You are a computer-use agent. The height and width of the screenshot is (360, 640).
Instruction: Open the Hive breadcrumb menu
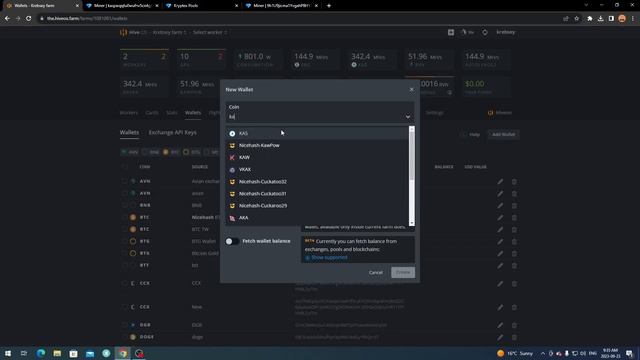pyautogui.click(x=133, y=32)
